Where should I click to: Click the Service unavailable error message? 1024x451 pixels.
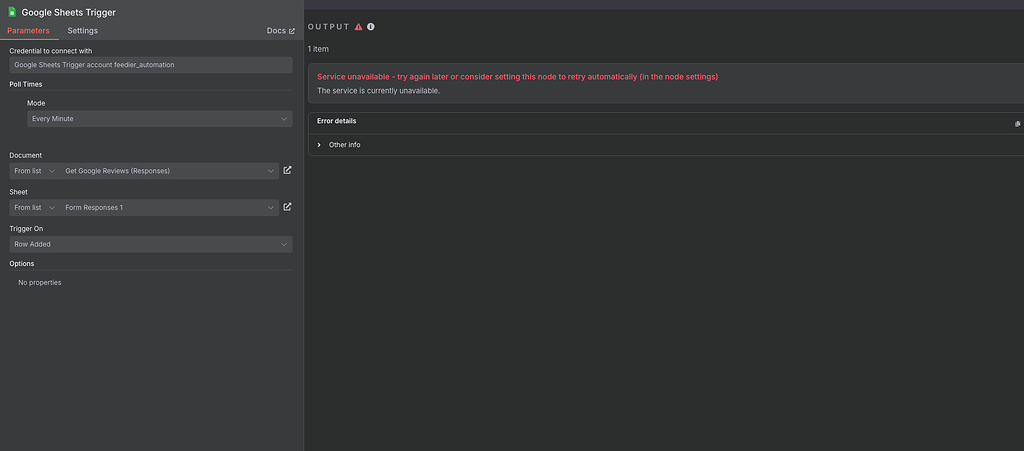pos(517,77)
